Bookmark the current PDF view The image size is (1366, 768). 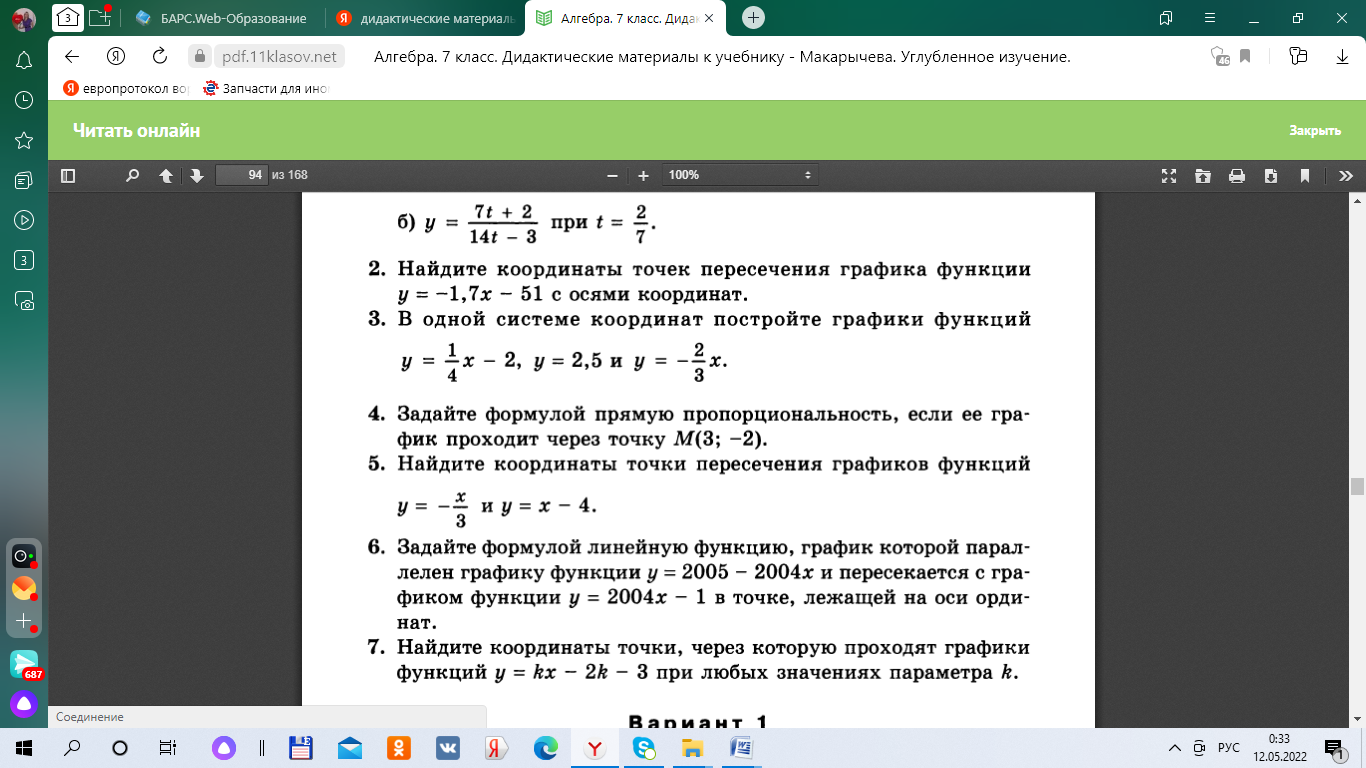1305,175
